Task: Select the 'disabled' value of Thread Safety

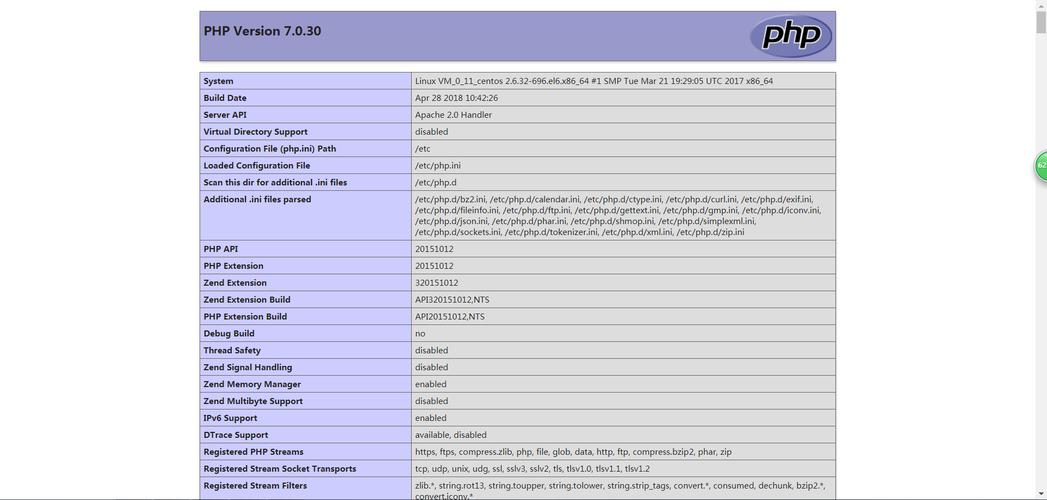Action: pos(431,350)
